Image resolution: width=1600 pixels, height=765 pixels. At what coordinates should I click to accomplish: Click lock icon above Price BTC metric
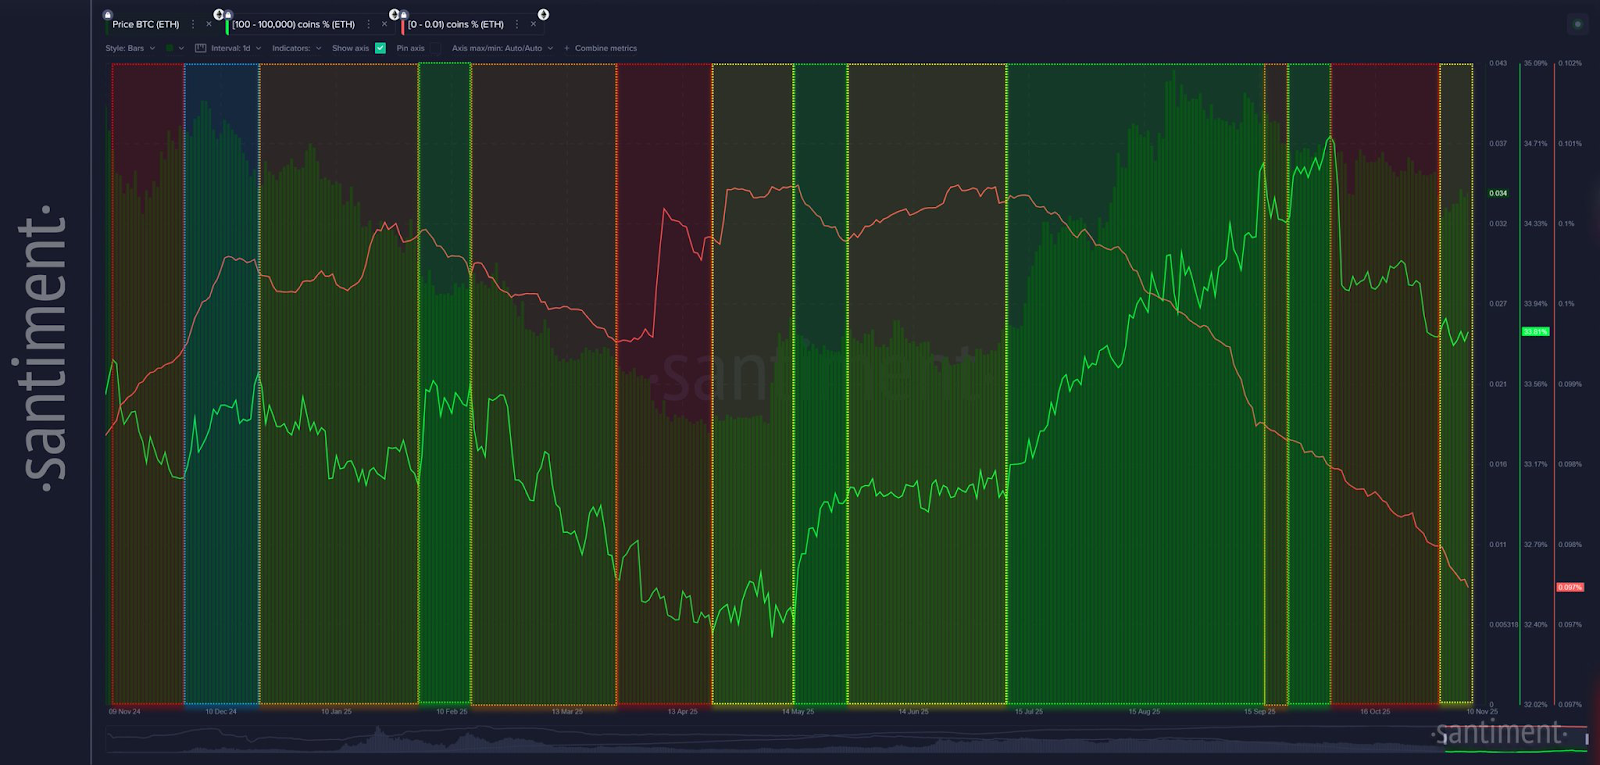coord(108,15)
